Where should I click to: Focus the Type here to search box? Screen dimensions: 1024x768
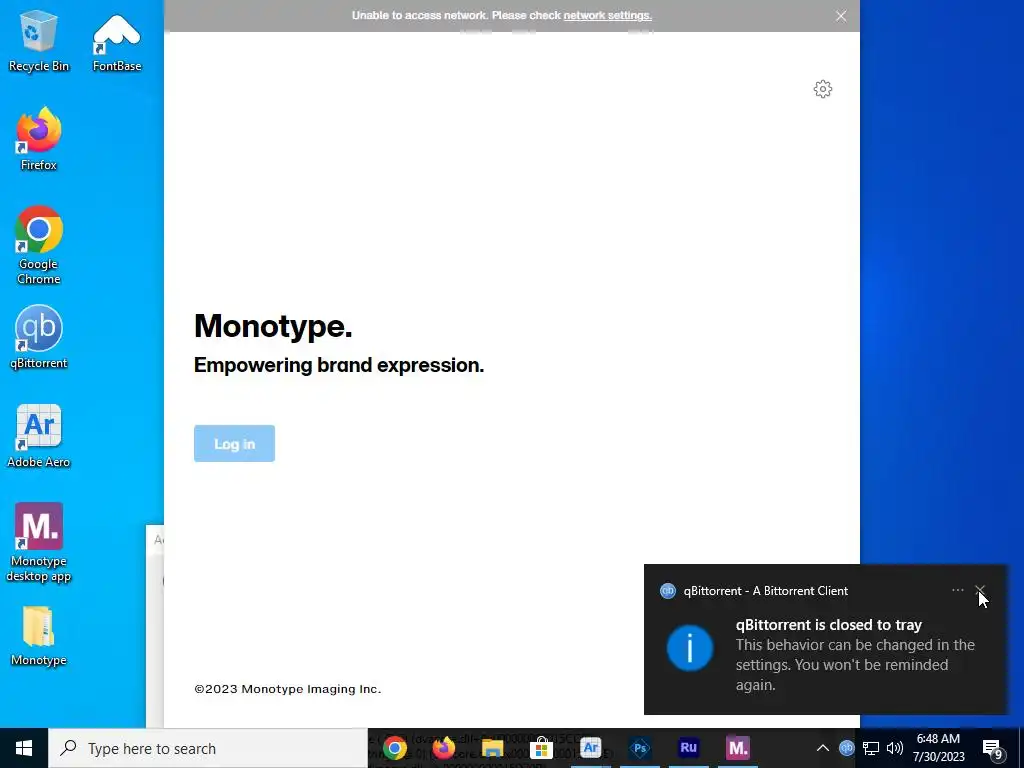pos(208,748)
